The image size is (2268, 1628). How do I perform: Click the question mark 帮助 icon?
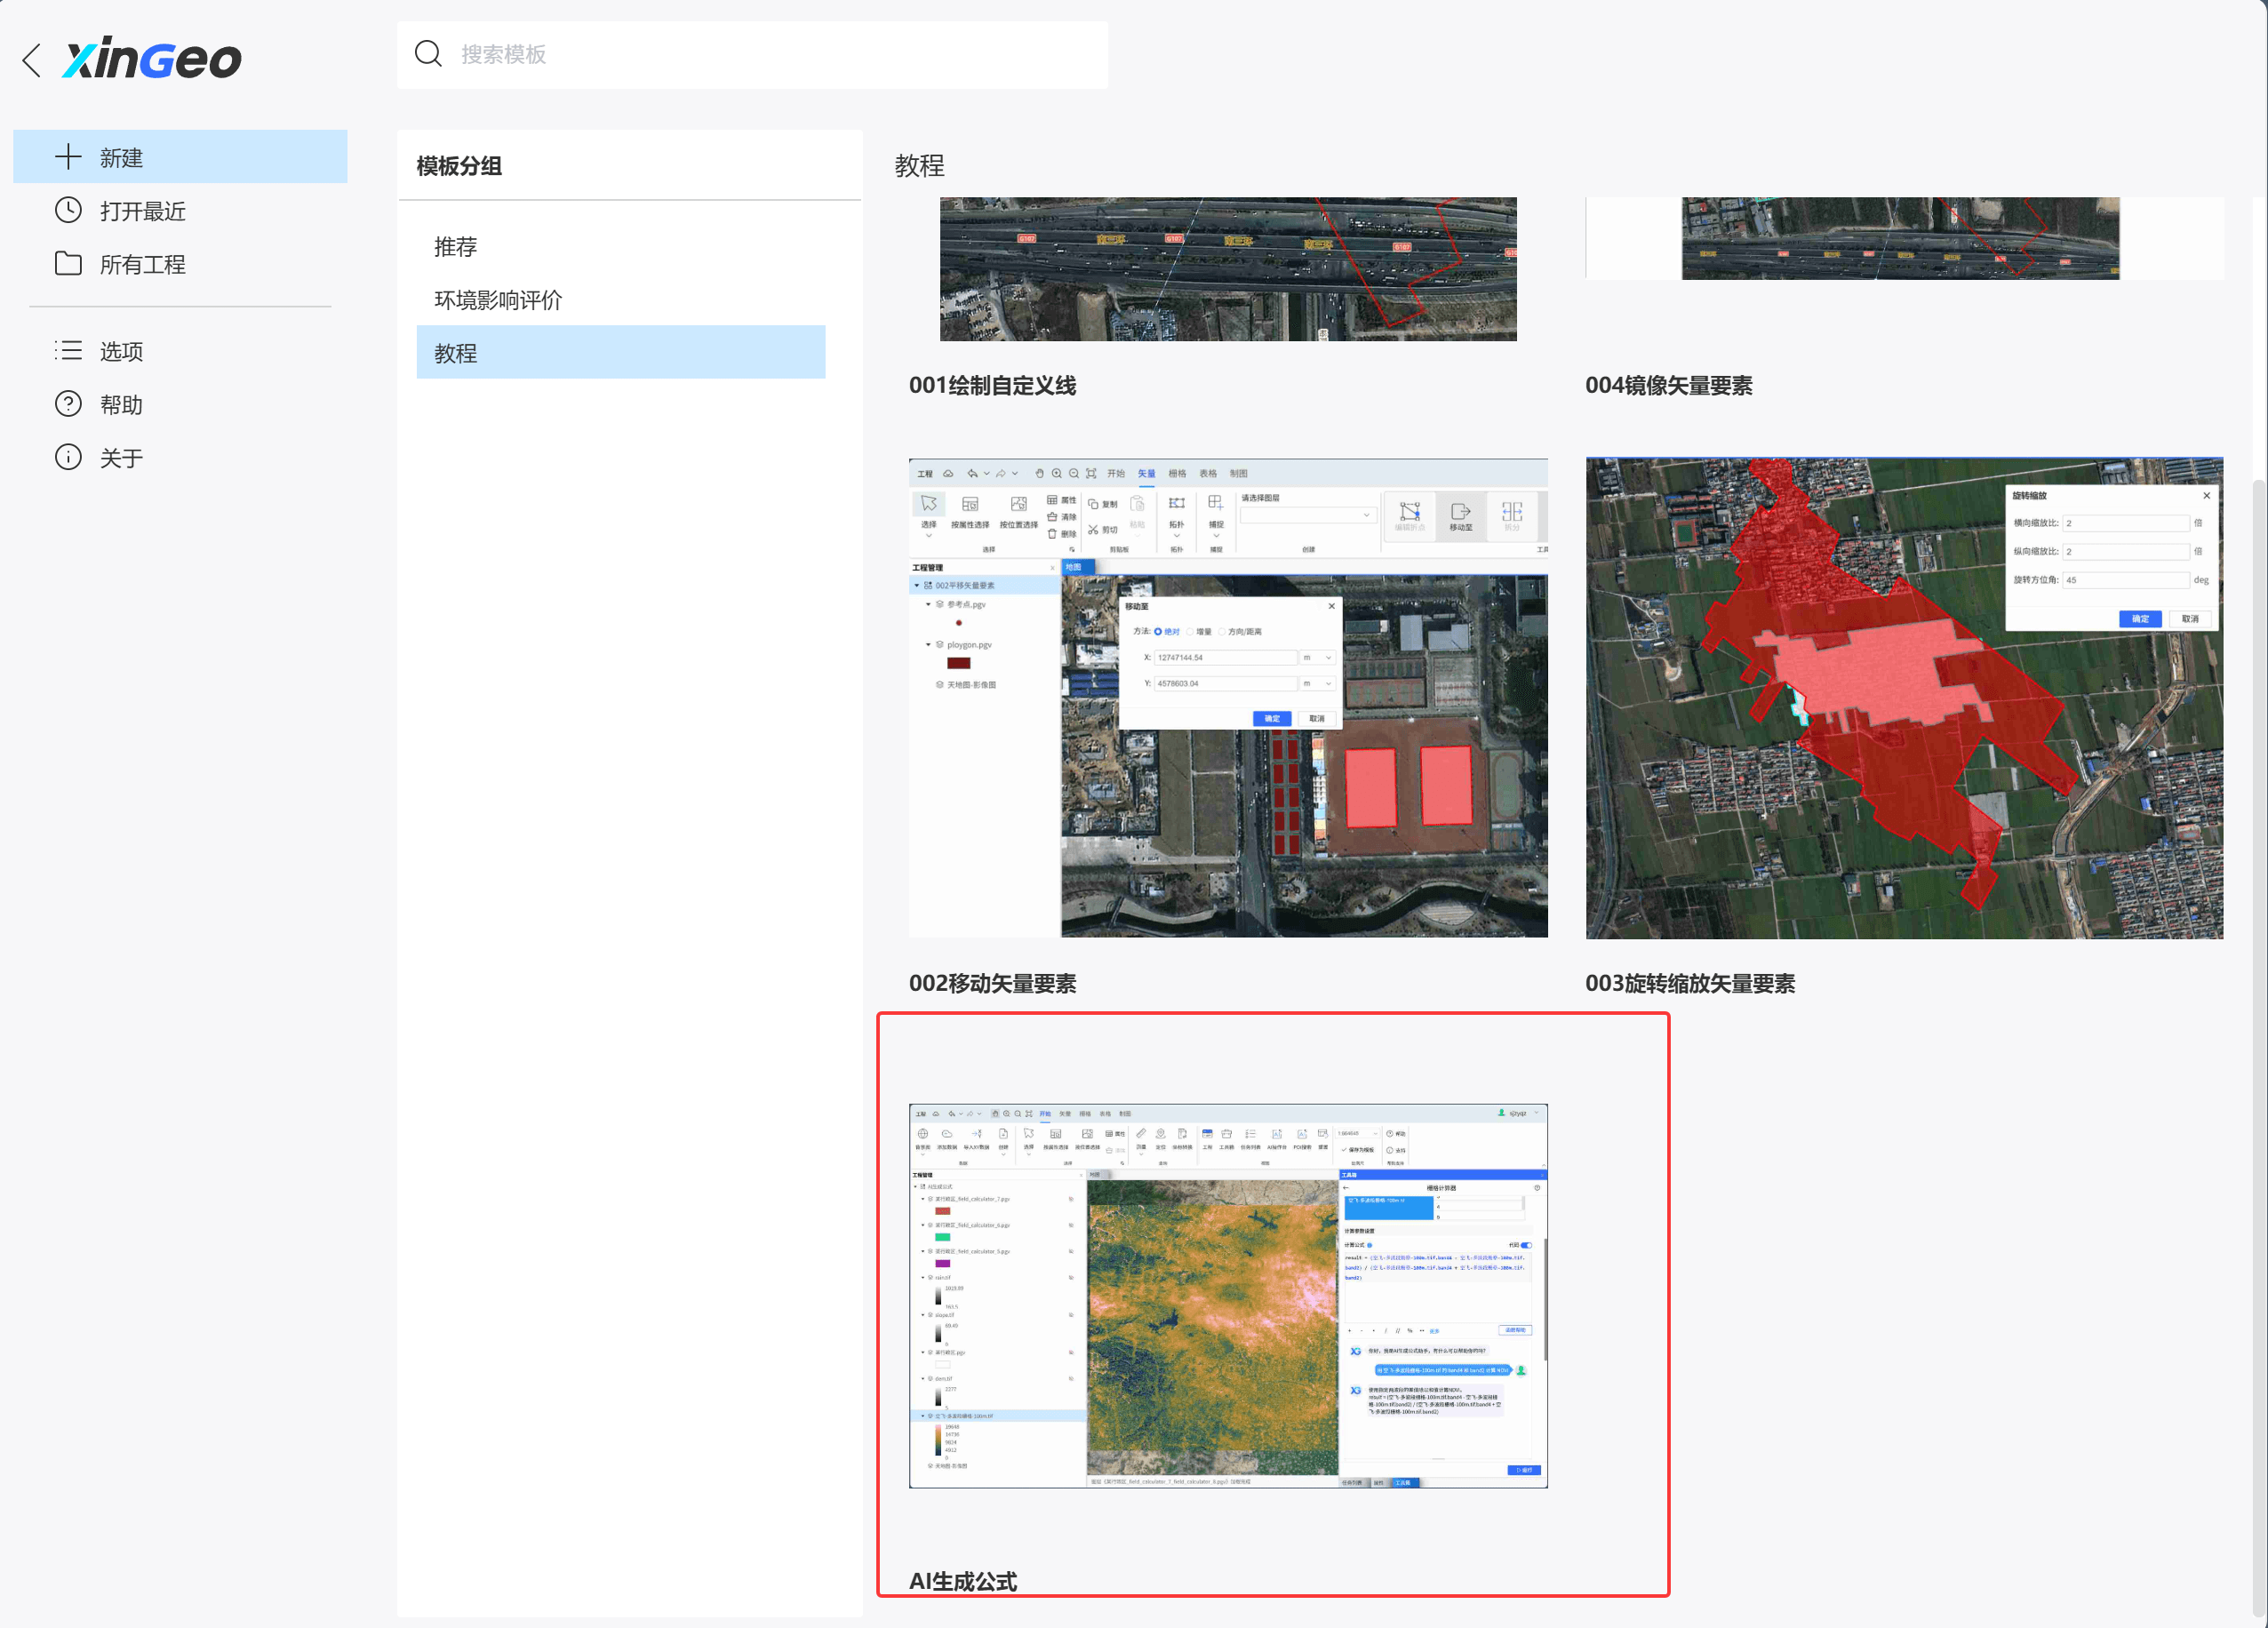point(68,404)
